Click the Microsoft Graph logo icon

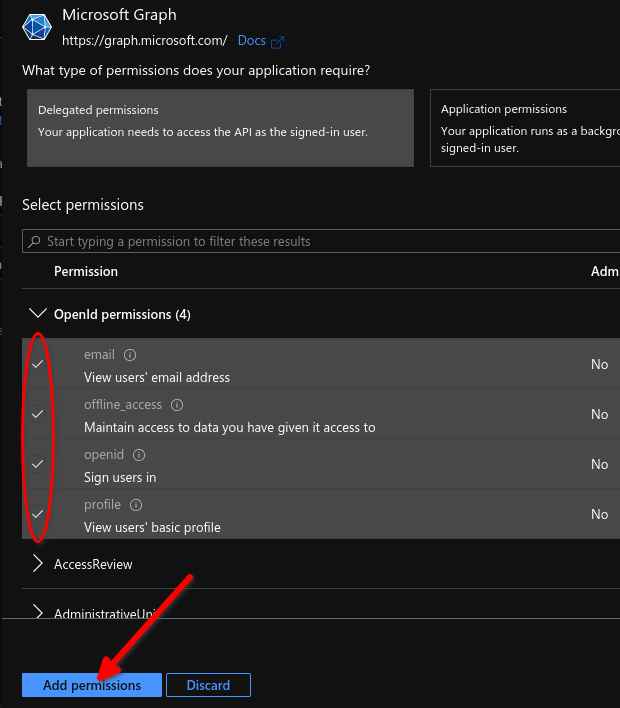(x=37, y=28)
